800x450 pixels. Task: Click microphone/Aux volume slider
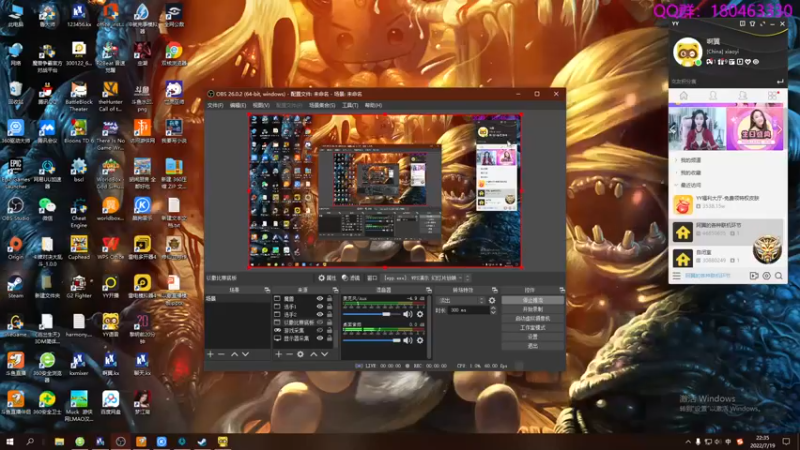click(372, 314)
